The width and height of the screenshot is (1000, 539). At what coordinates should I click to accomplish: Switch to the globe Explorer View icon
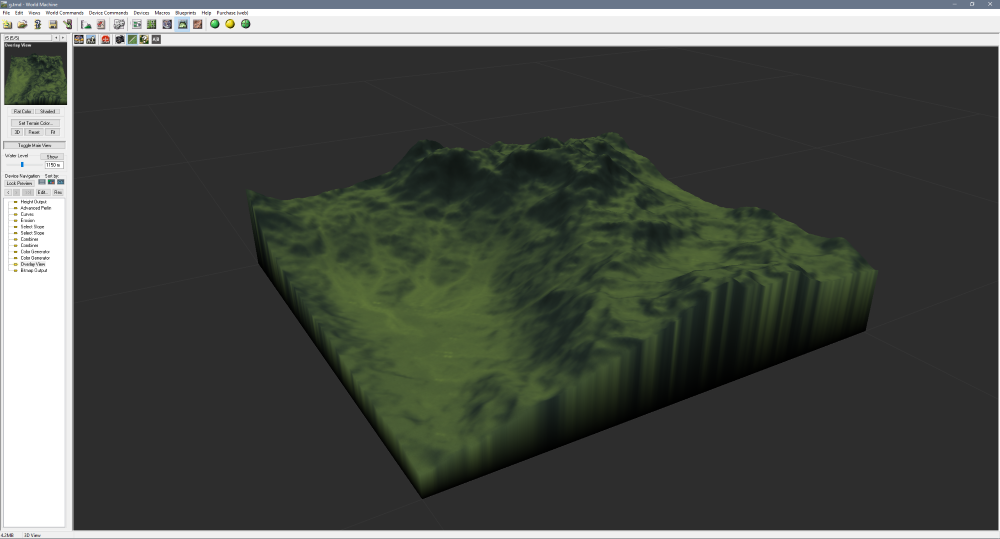tap(167, 24)
